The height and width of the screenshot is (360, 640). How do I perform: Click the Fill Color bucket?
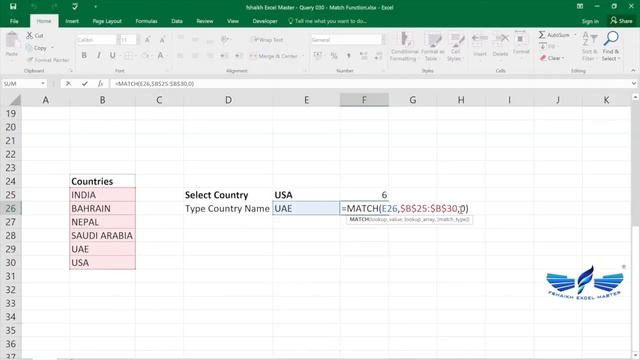145,56
